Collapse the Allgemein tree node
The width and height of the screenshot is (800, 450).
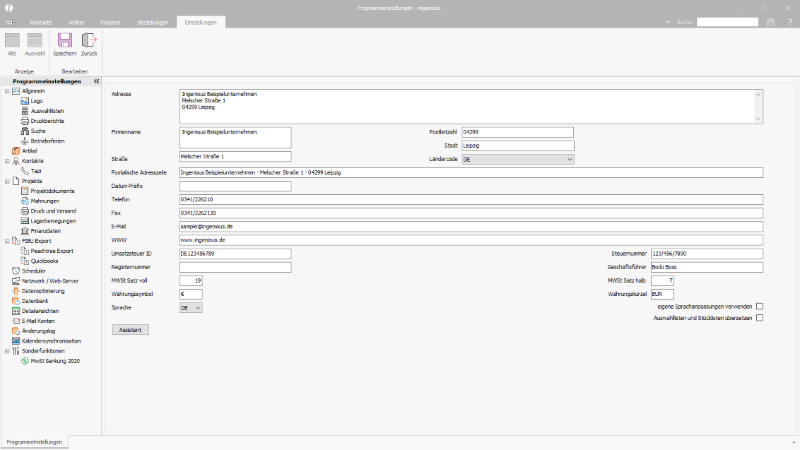pyautogui.click(x=7, y=91)
